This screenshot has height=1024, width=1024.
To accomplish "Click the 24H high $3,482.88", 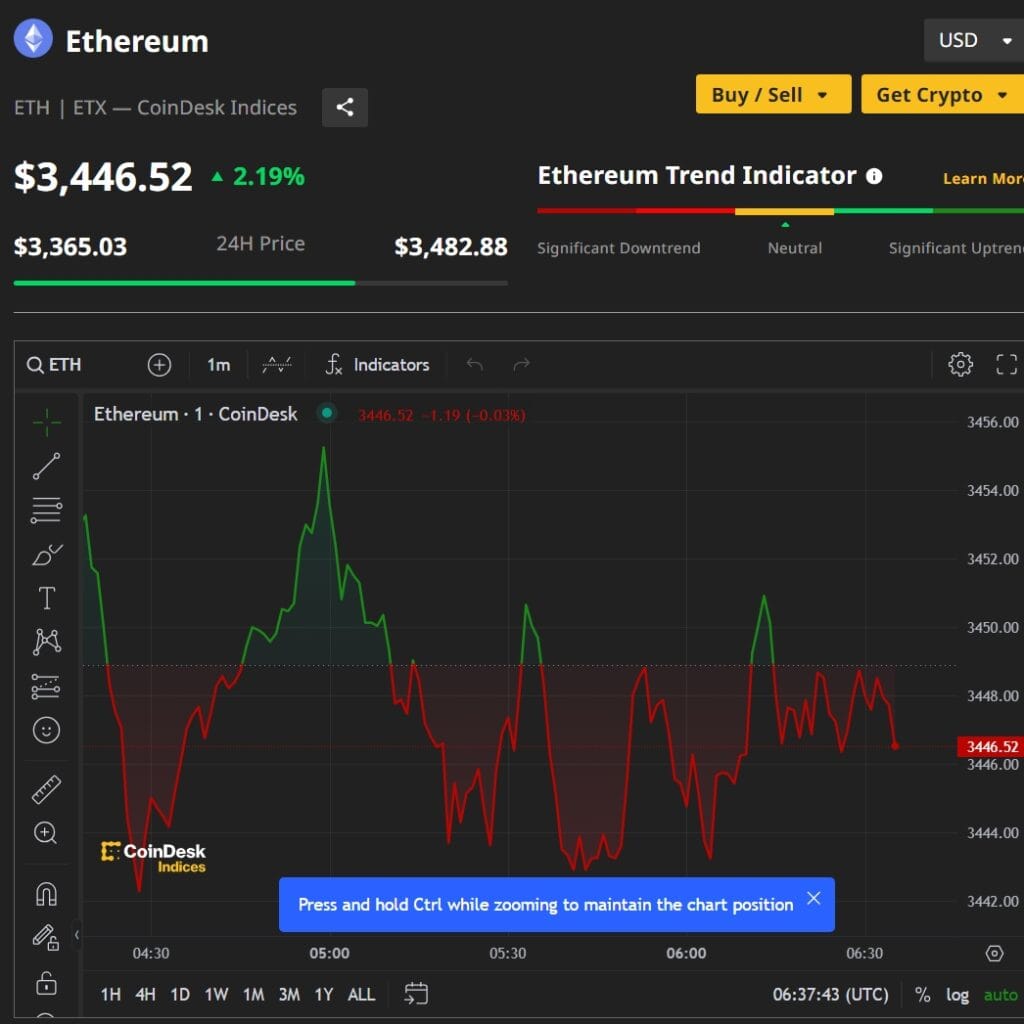I will 451,247.
